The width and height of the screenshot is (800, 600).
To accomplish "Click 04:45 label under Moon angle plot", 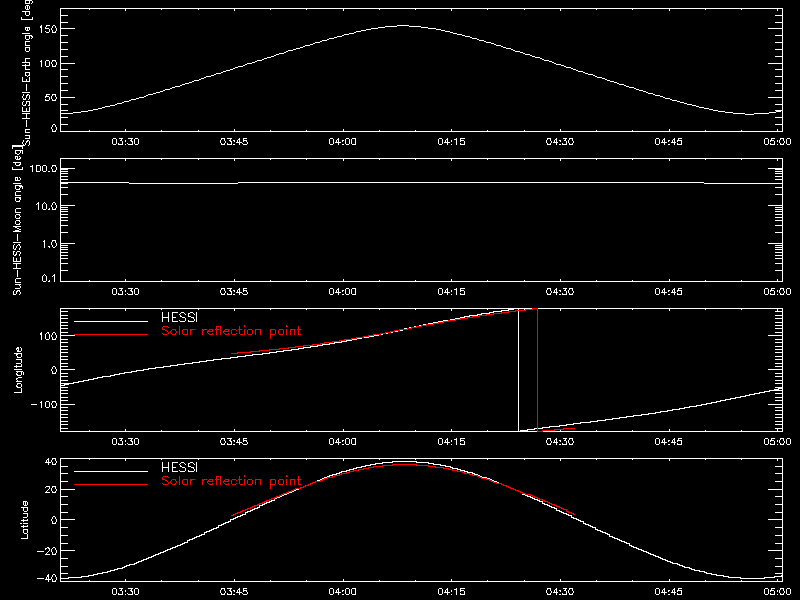I will click(x=669, y=292).
